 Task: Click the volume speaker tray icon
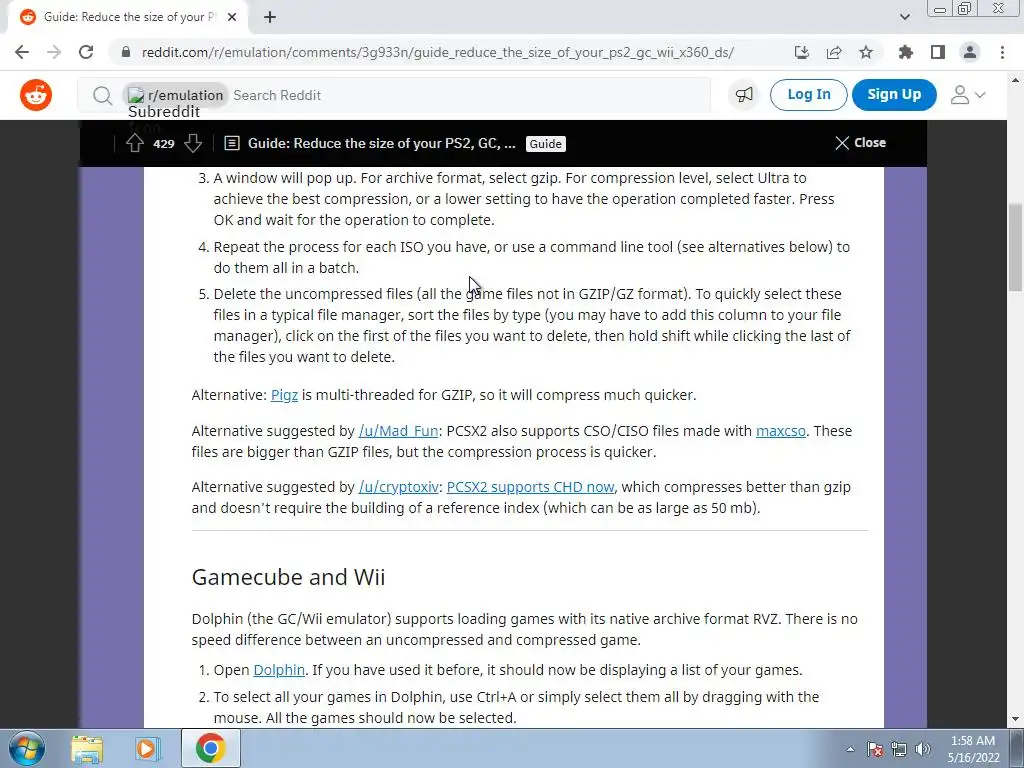tap(923, 749)
